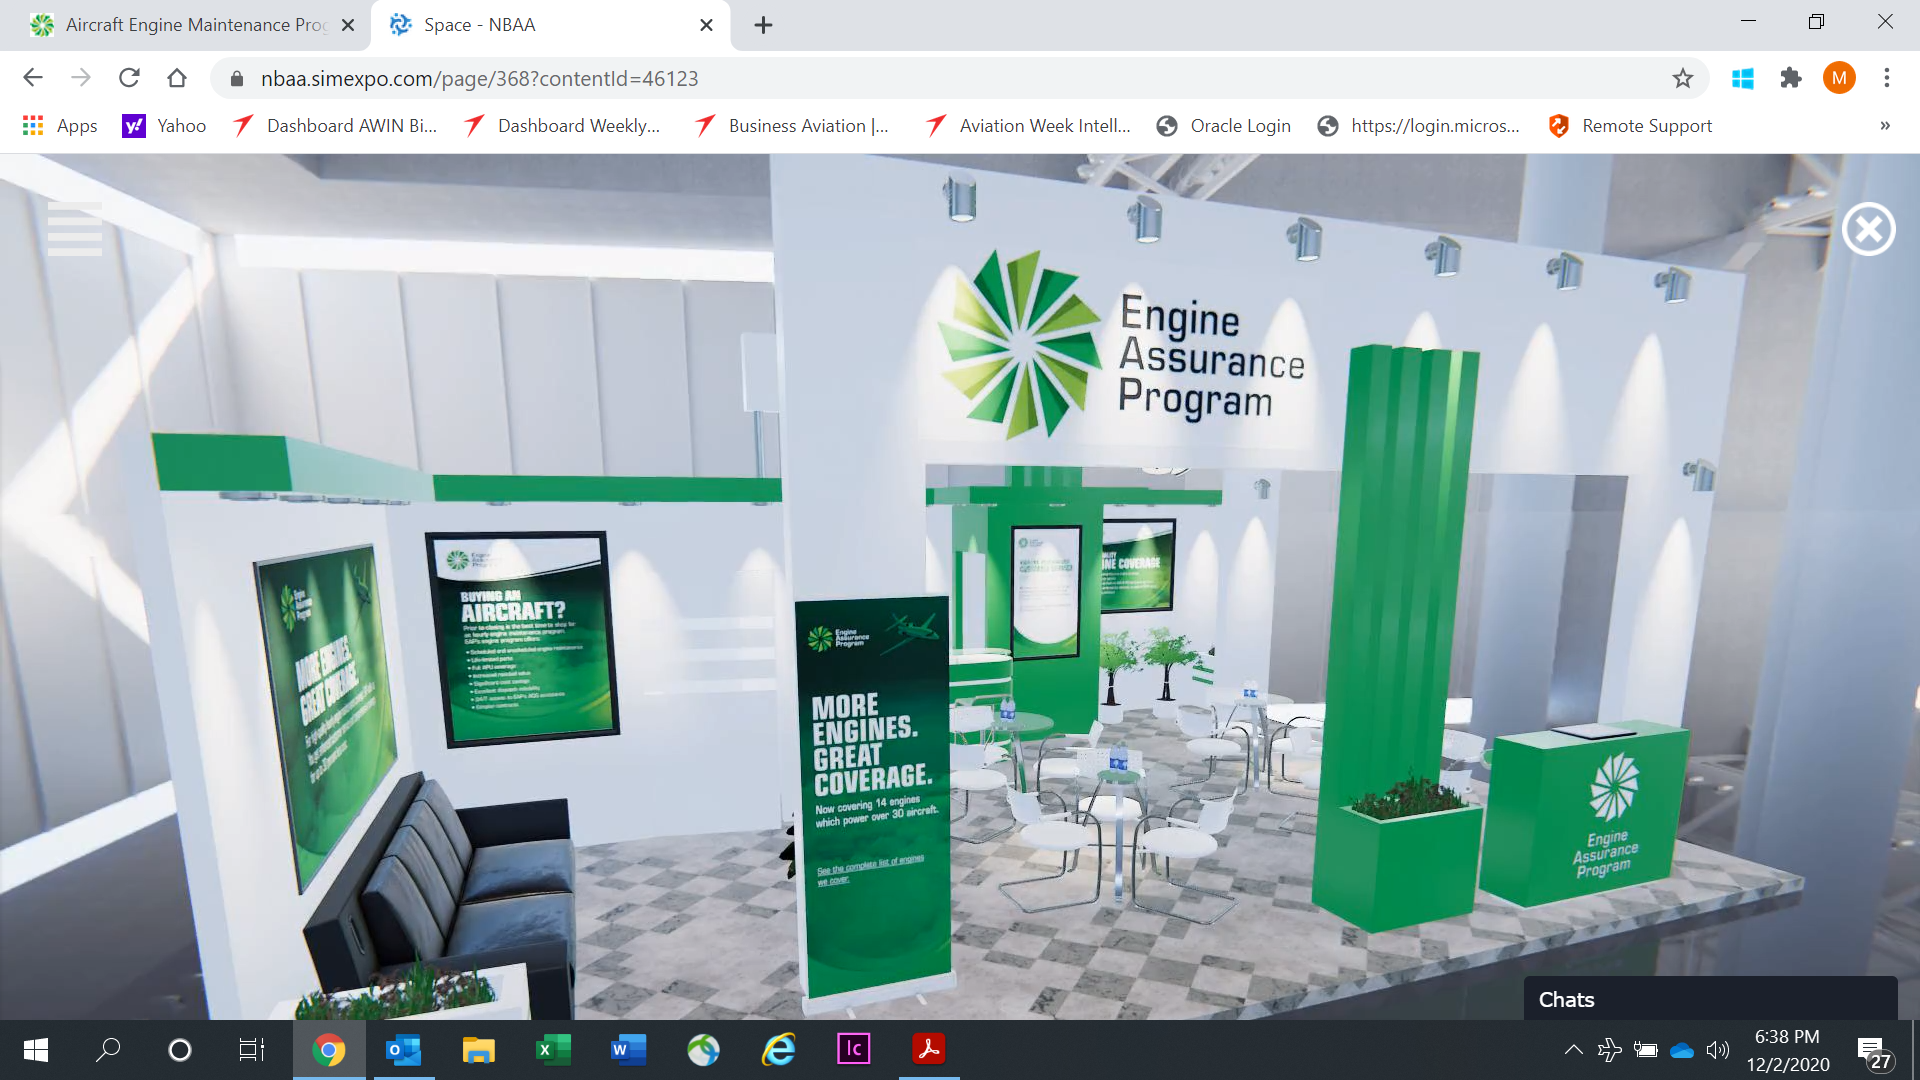Open a new browser tab
Image resolution: width=1920 pixels, height=1080 pixels.
(x=763, y=25)
